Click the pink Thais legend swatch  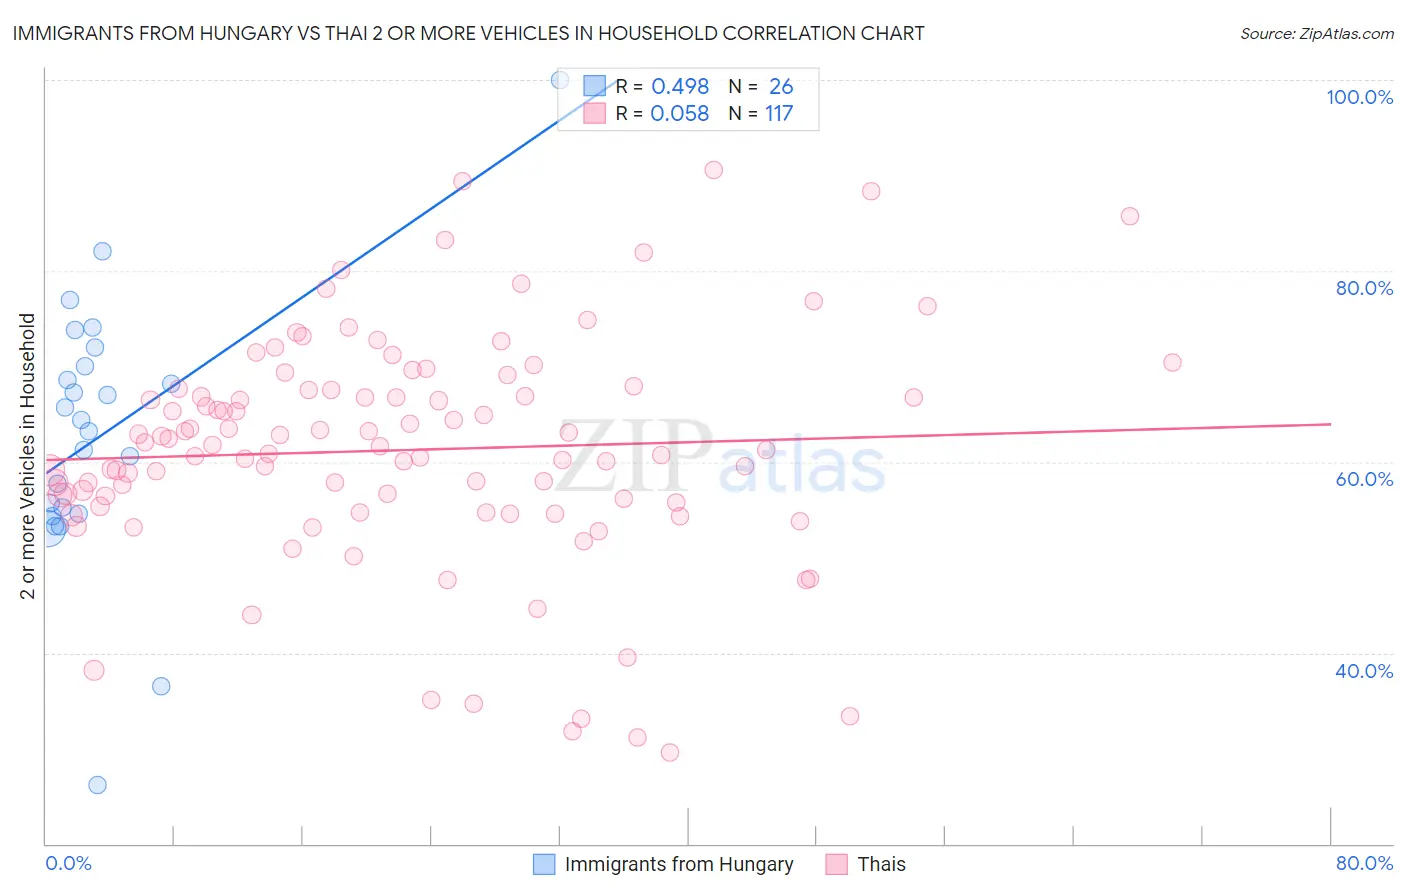tap(837, 864)
